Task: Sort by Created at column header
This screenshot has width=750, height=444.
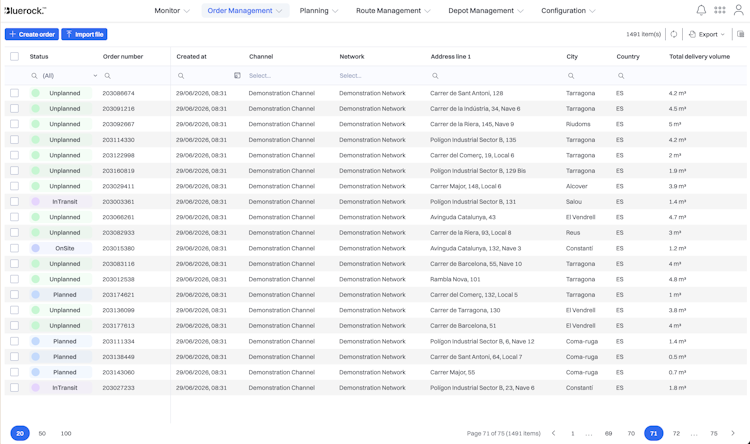Action: point(191,56)
